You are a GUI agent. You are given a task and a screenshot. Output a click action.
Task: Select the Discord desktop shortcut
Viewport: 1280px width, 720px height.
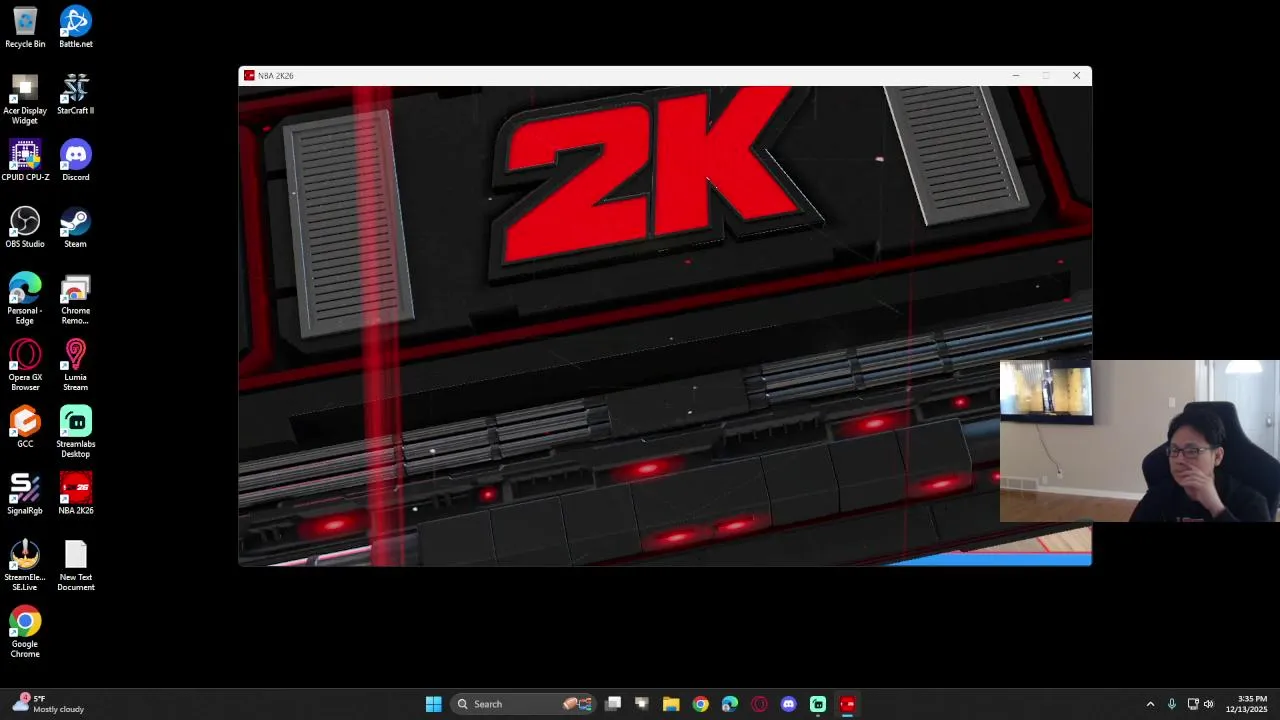tap(75, 161)
